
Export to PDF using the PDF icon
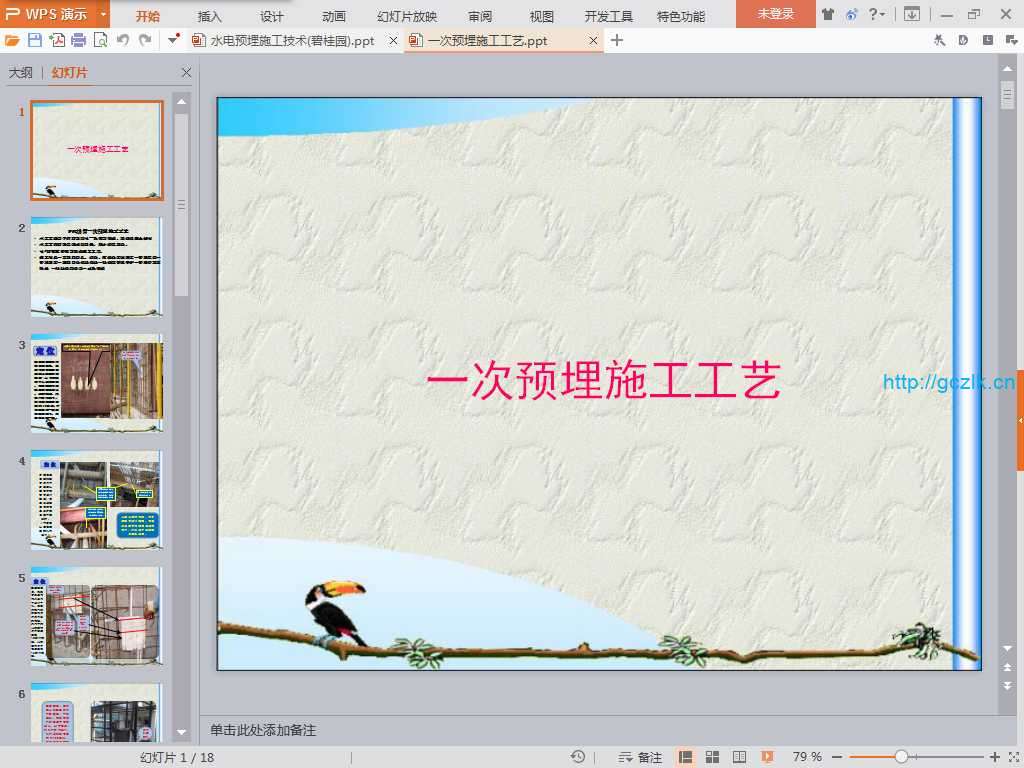(57, 40)
